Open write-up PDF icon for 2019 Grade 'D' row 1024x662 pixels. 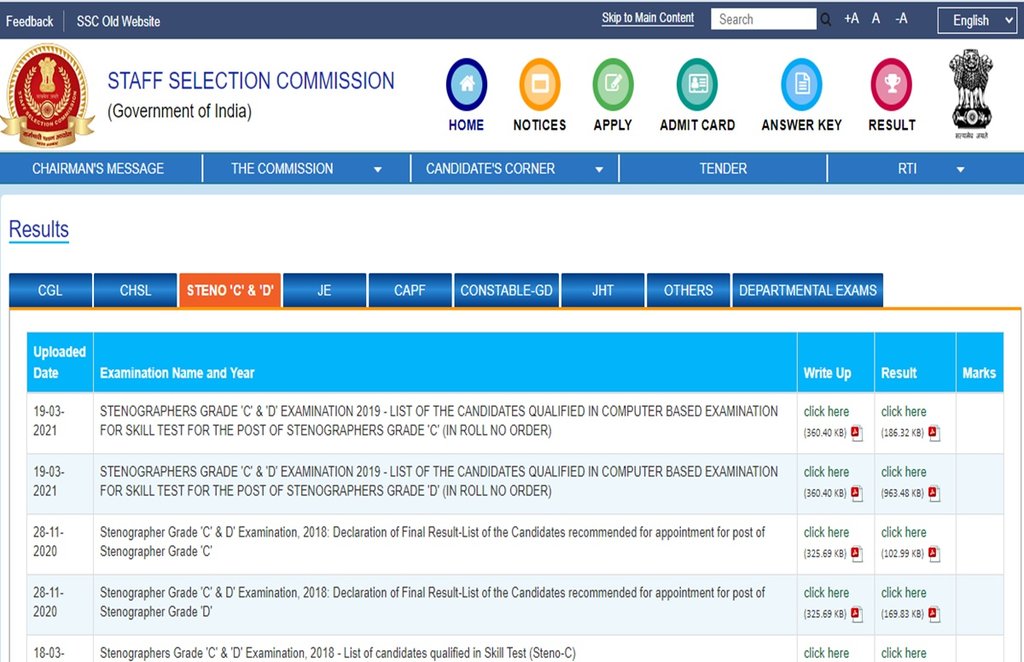857,494
